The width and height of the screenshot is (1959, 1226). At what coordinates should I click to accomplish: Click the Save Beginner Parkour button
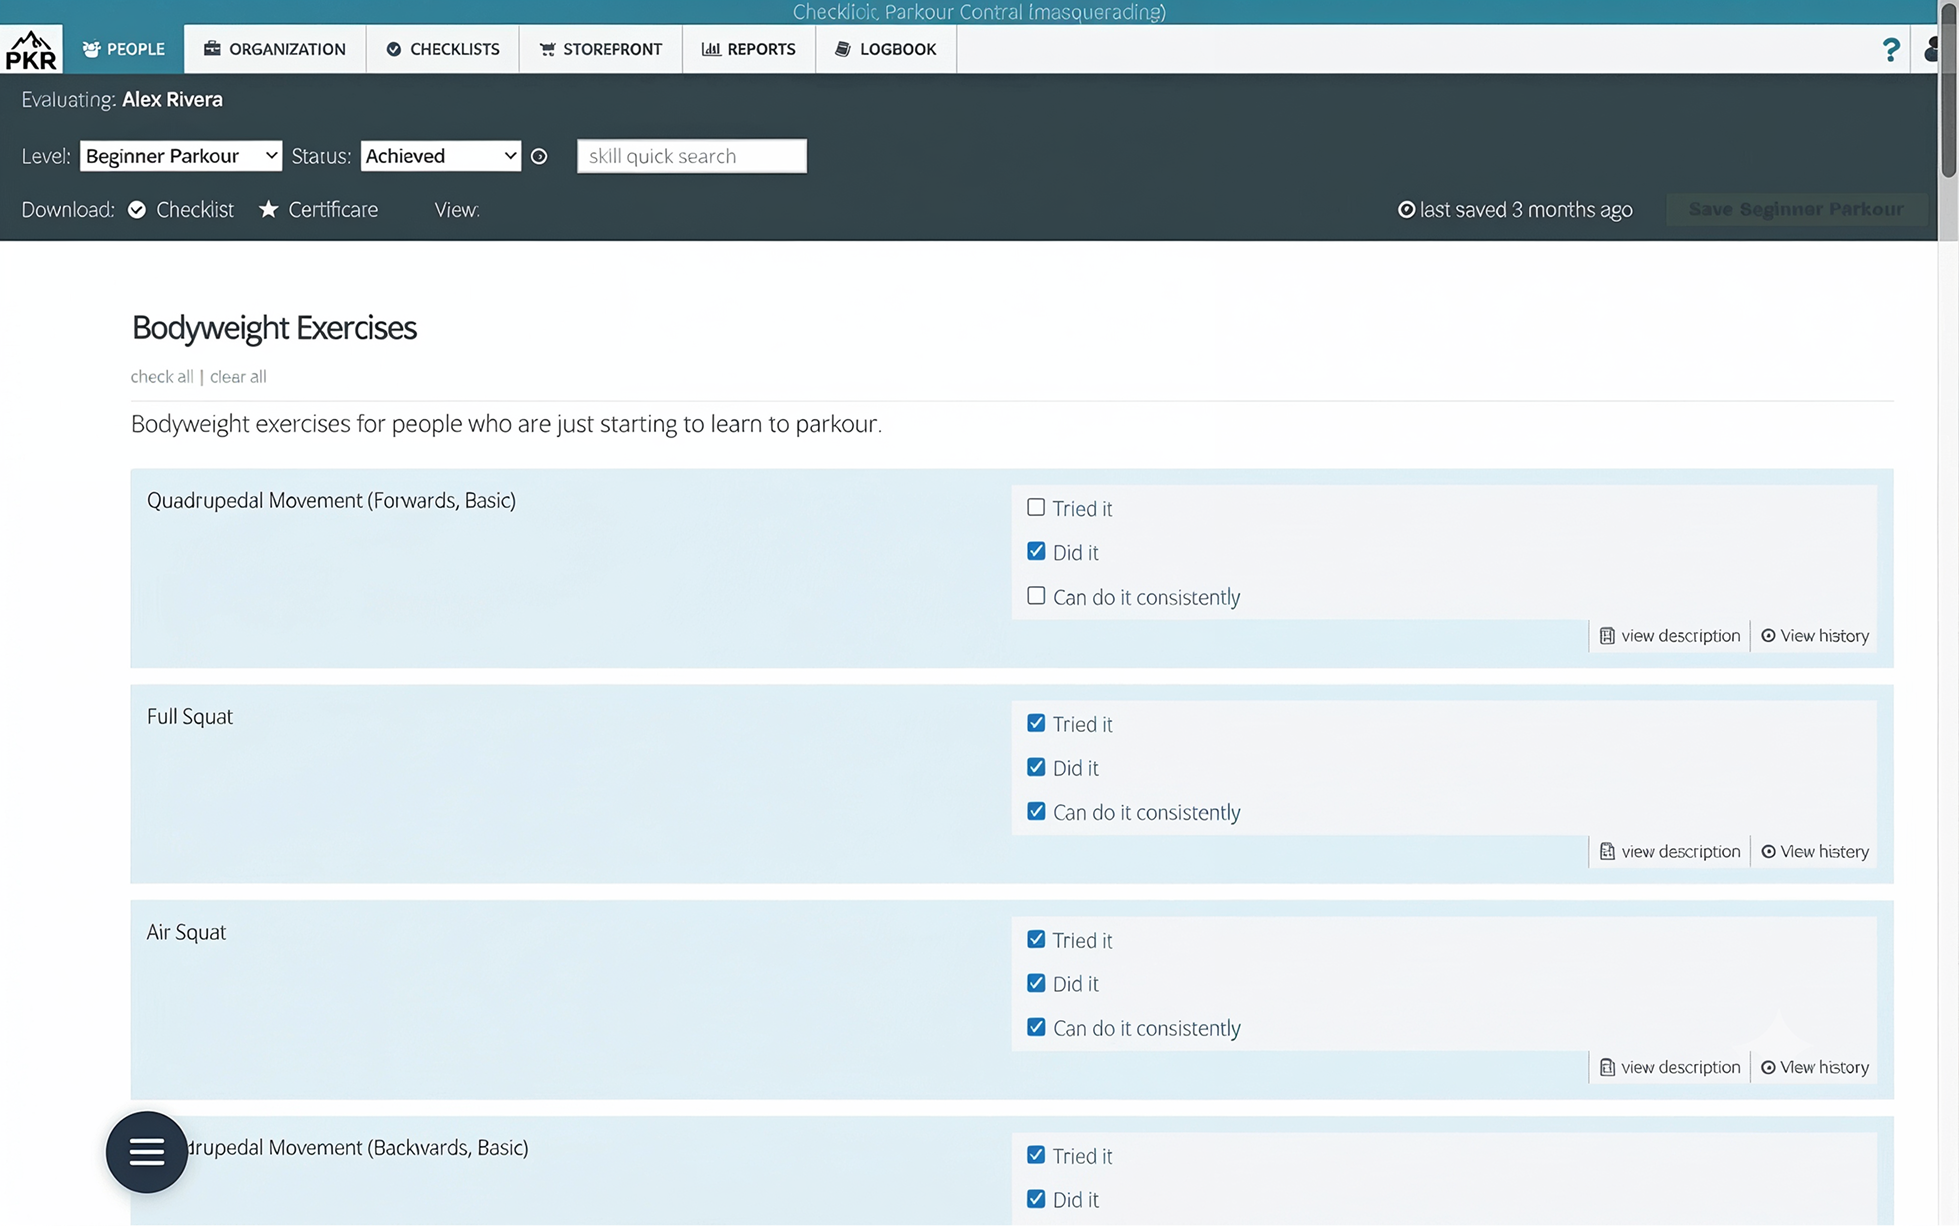1796,209
